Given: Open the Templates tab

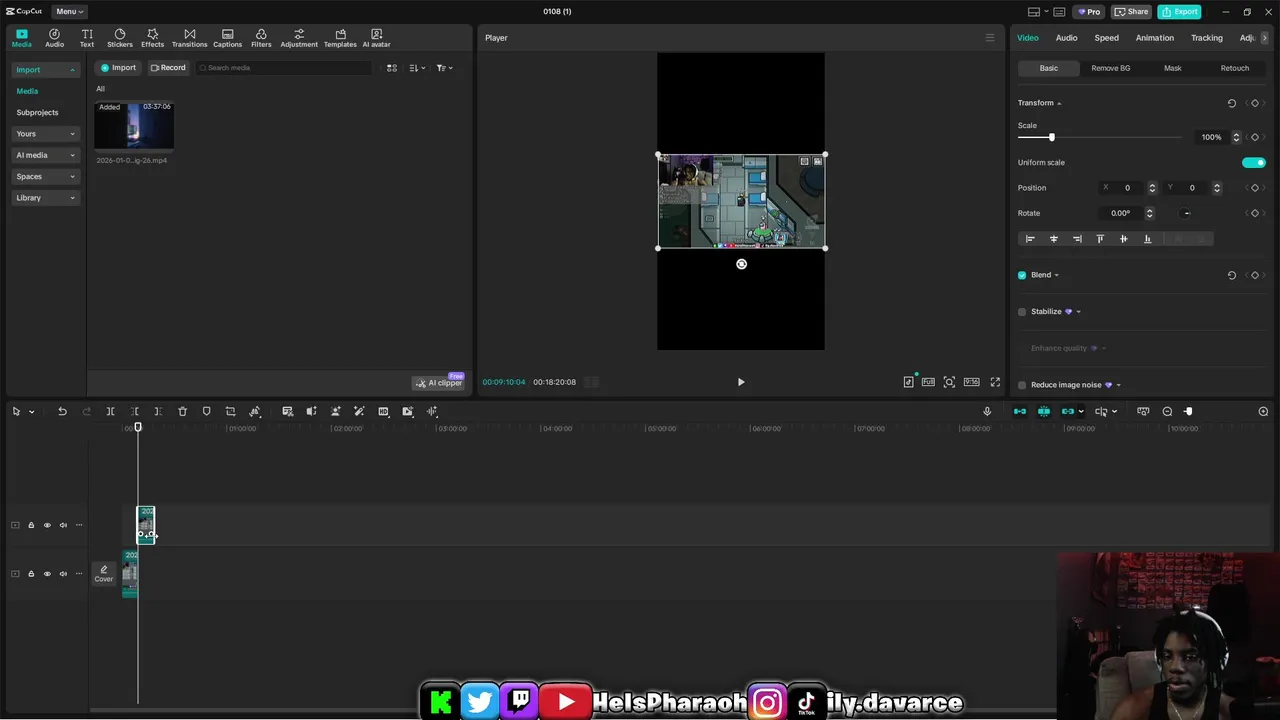Looking at the screenshot, I should tap(340, 38).
